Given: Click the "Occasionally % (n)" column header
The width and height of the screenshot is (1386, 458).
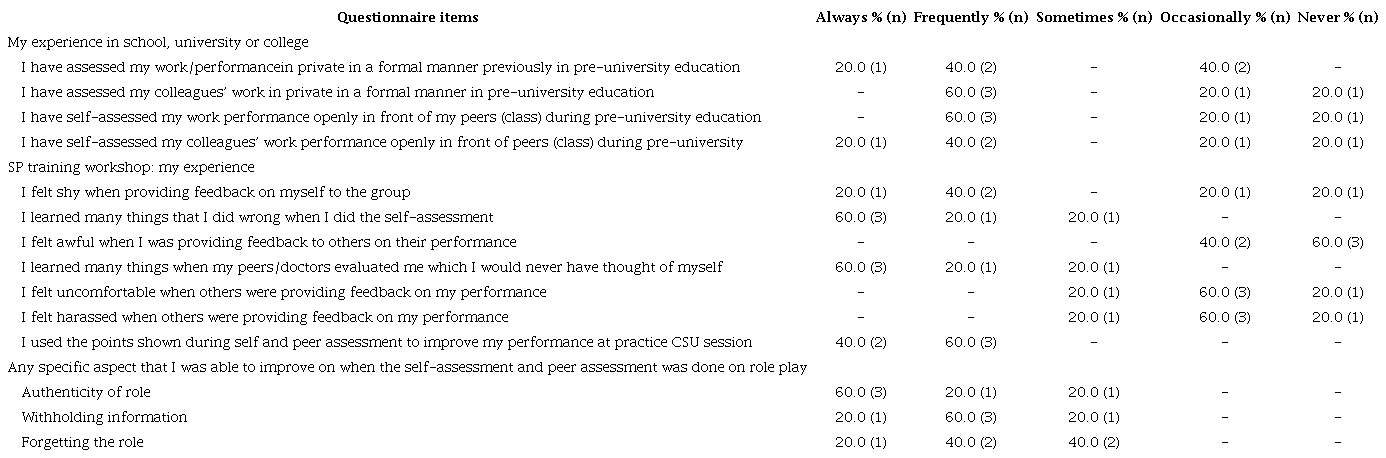Looking at the screenshot, I should point(1224,17).
